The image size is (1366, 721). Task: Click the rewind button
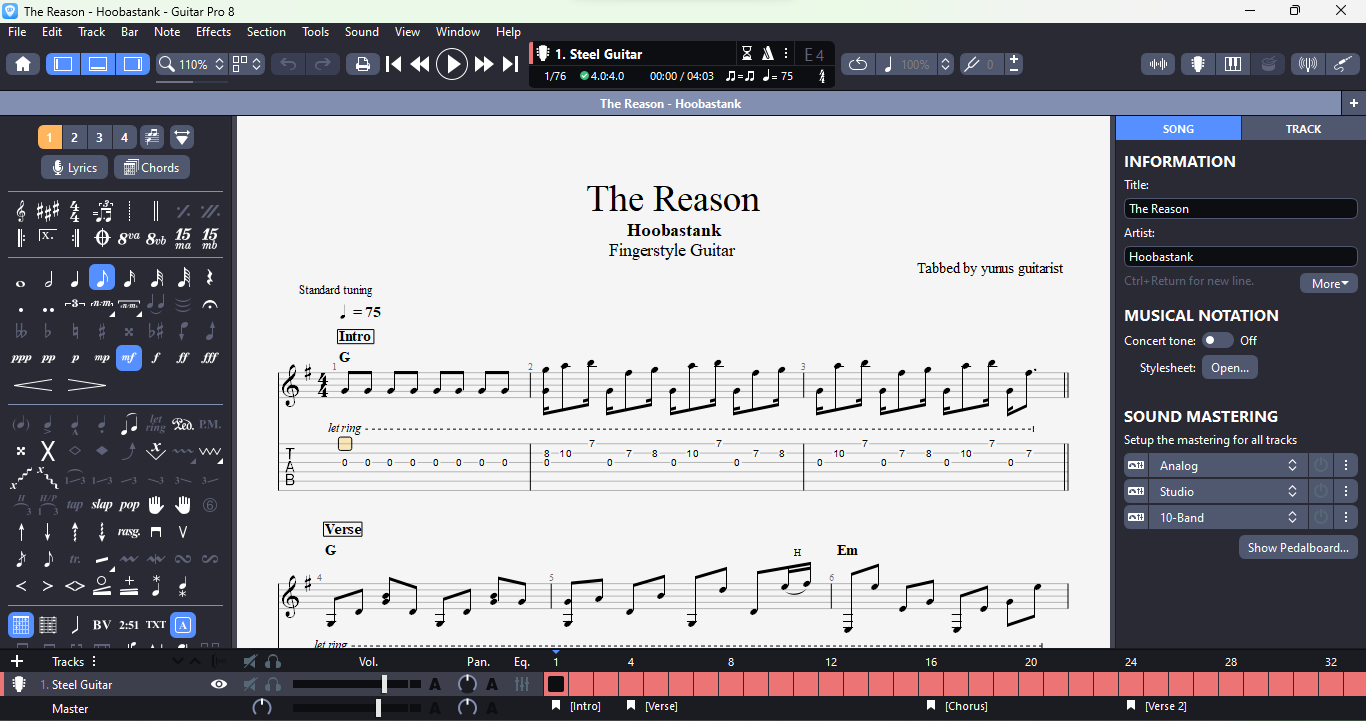click(x=420, y=64)
